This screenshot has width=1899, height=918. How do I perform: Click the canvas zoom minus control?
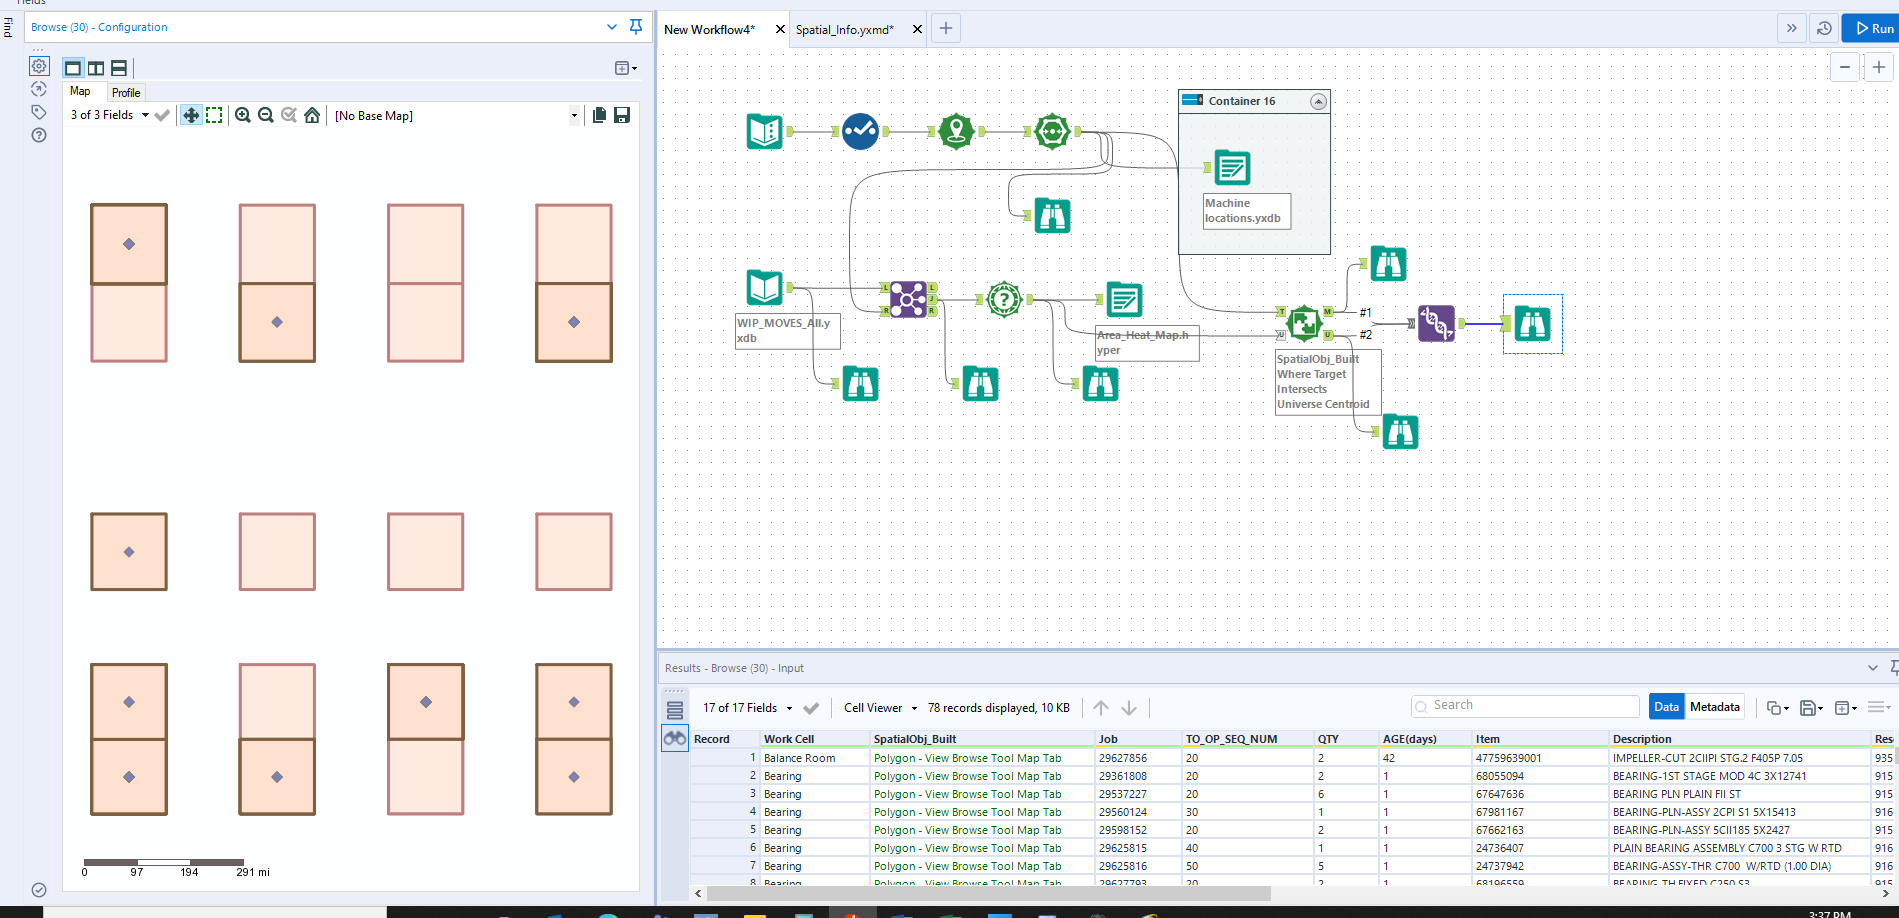pos(1845,67)
